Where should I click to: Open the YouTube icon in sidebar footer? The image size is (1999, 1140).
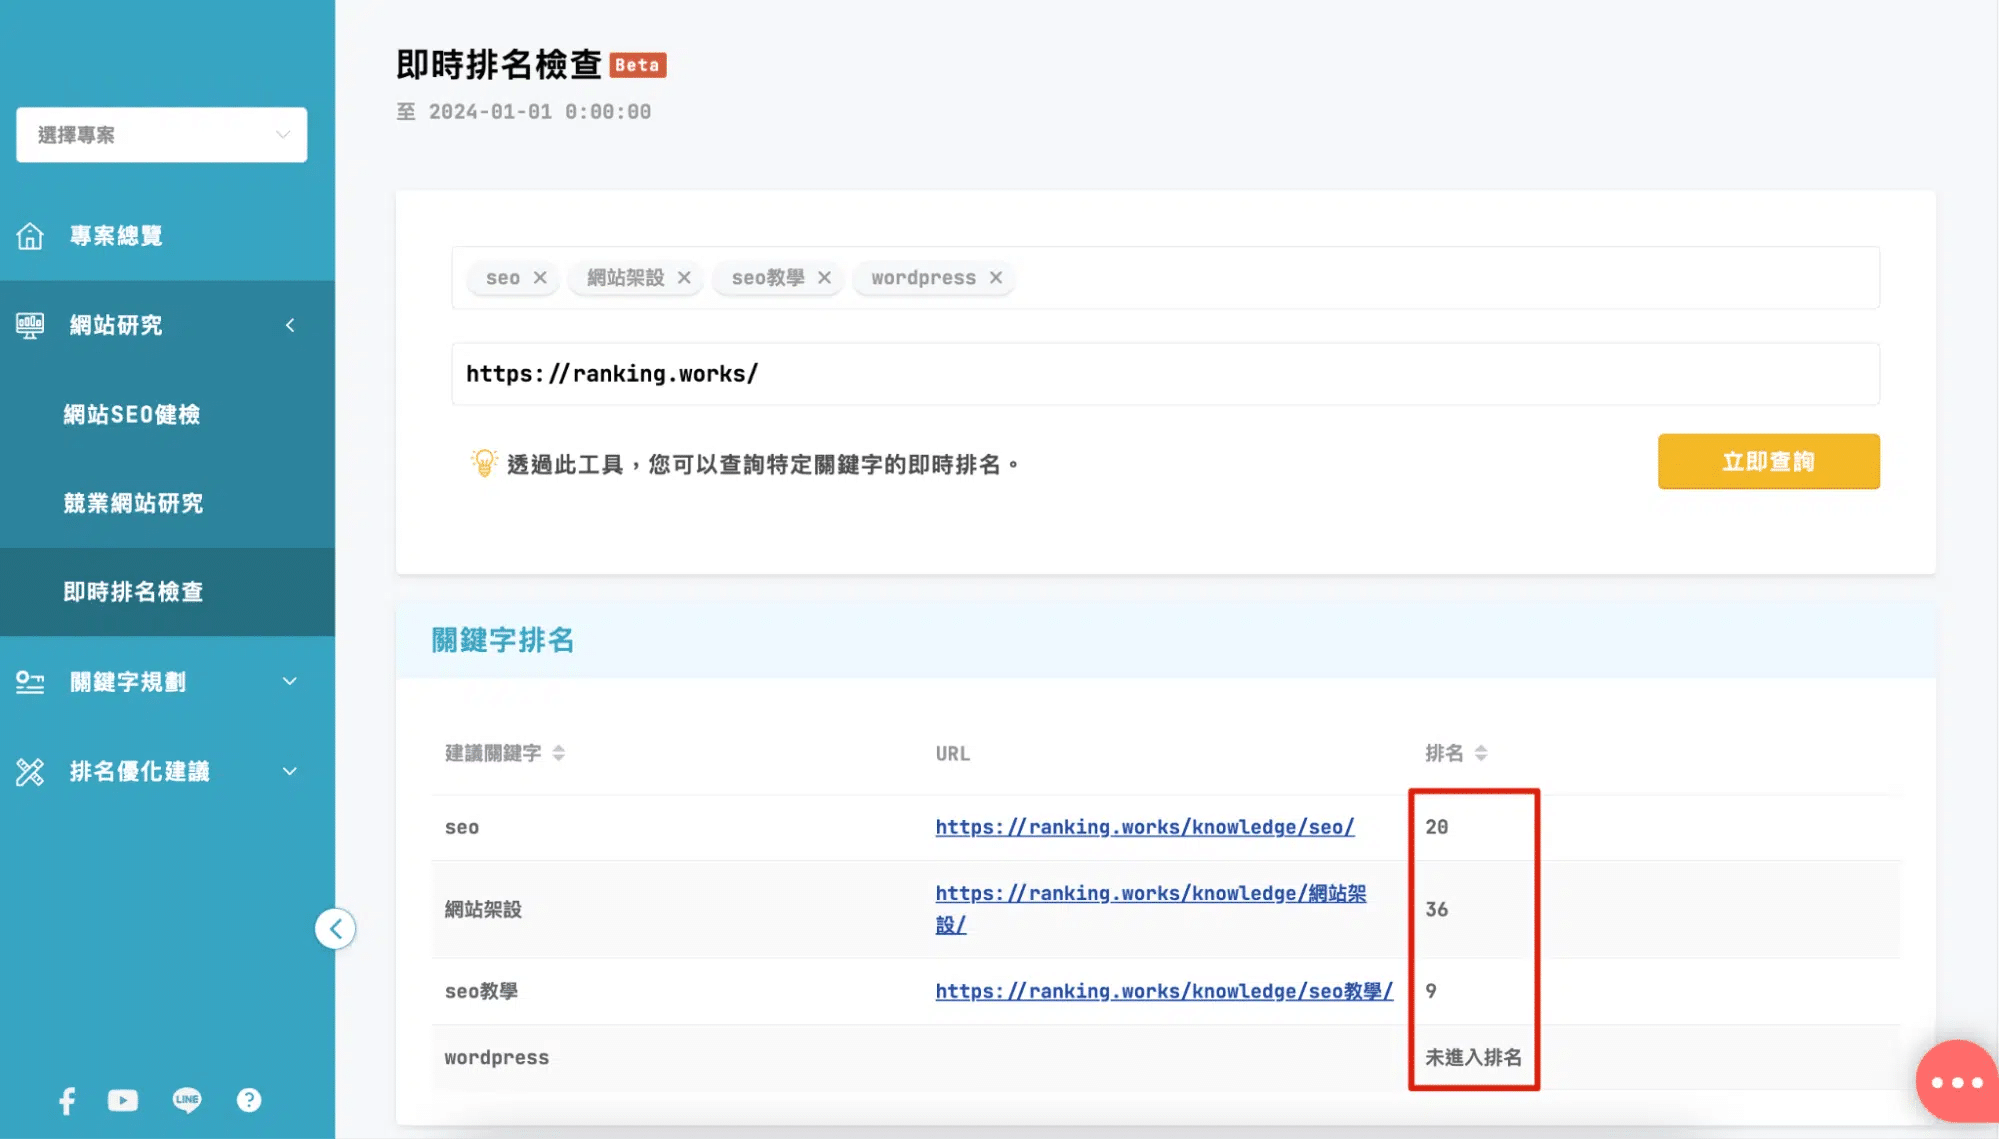(x=123, y=1101)
